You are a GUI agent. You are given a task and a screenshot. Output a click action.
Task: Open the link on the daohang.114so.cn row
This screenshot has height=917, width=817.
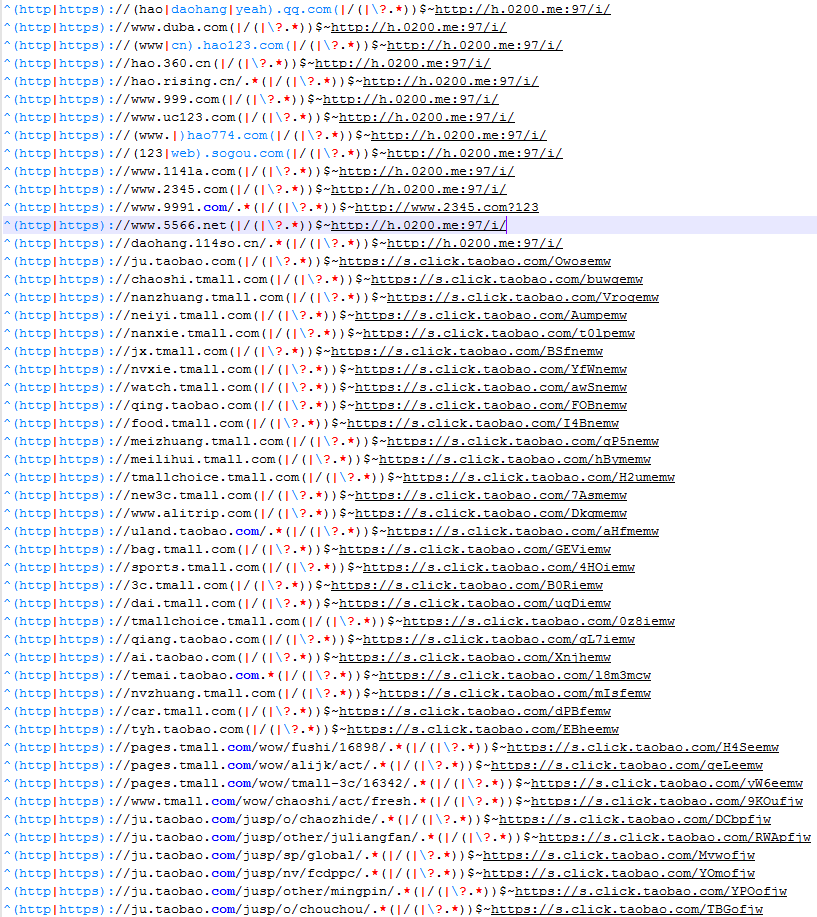[x=474, y=243]
